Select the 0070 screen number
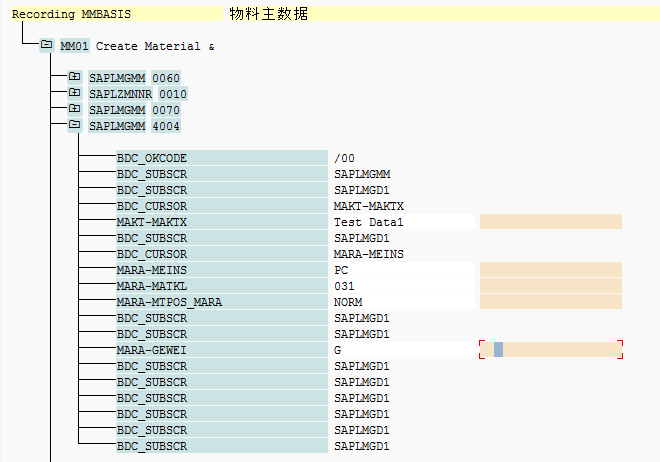Screen dimensions: 660x462 pos(166,110)
